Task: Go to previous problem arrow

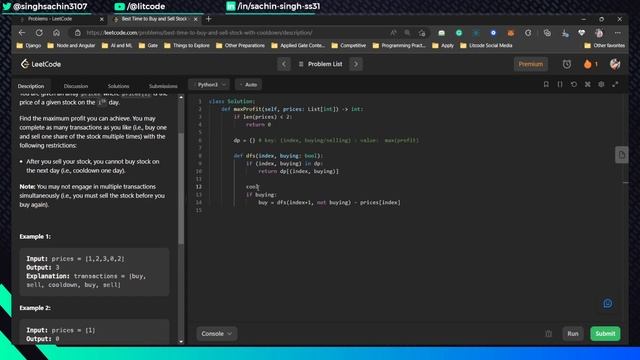Action: click(x=284, y=64)
